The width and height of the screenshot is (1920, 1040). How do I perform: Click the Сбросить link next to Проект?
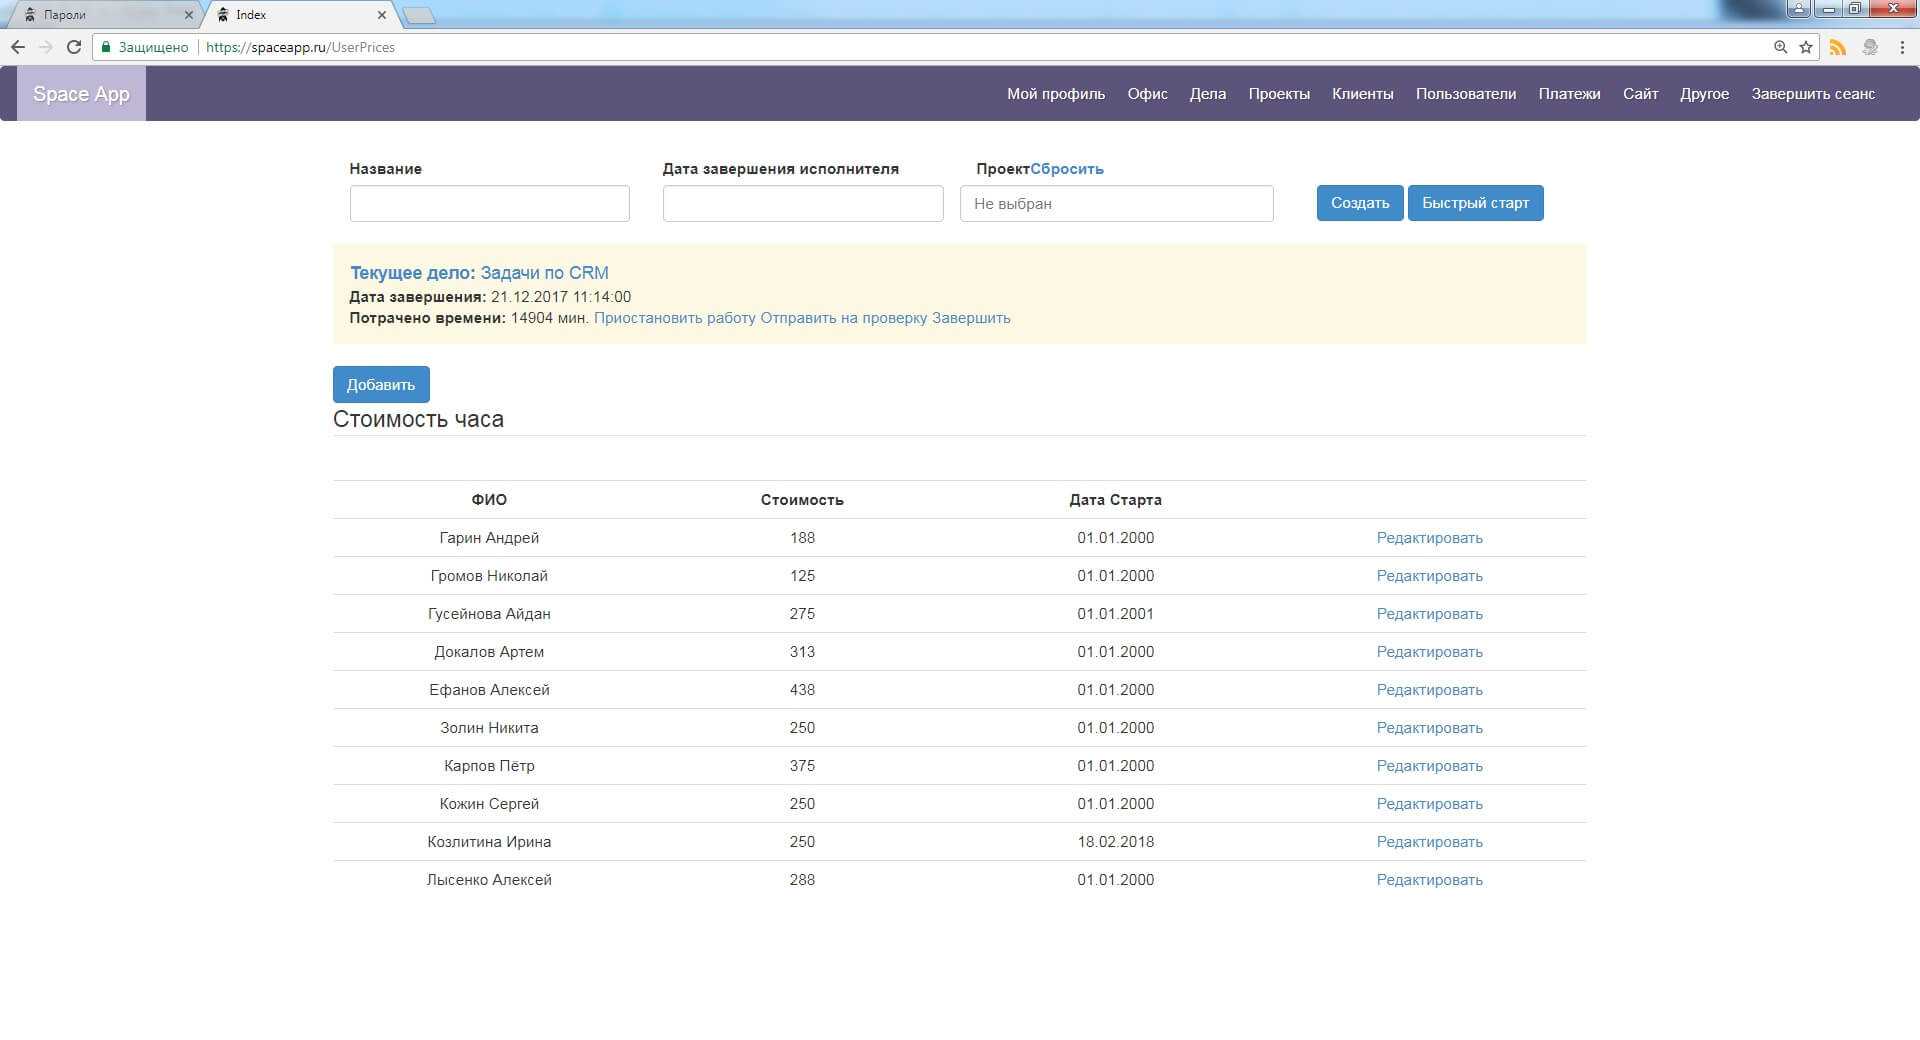click(x=1067, y=169)
